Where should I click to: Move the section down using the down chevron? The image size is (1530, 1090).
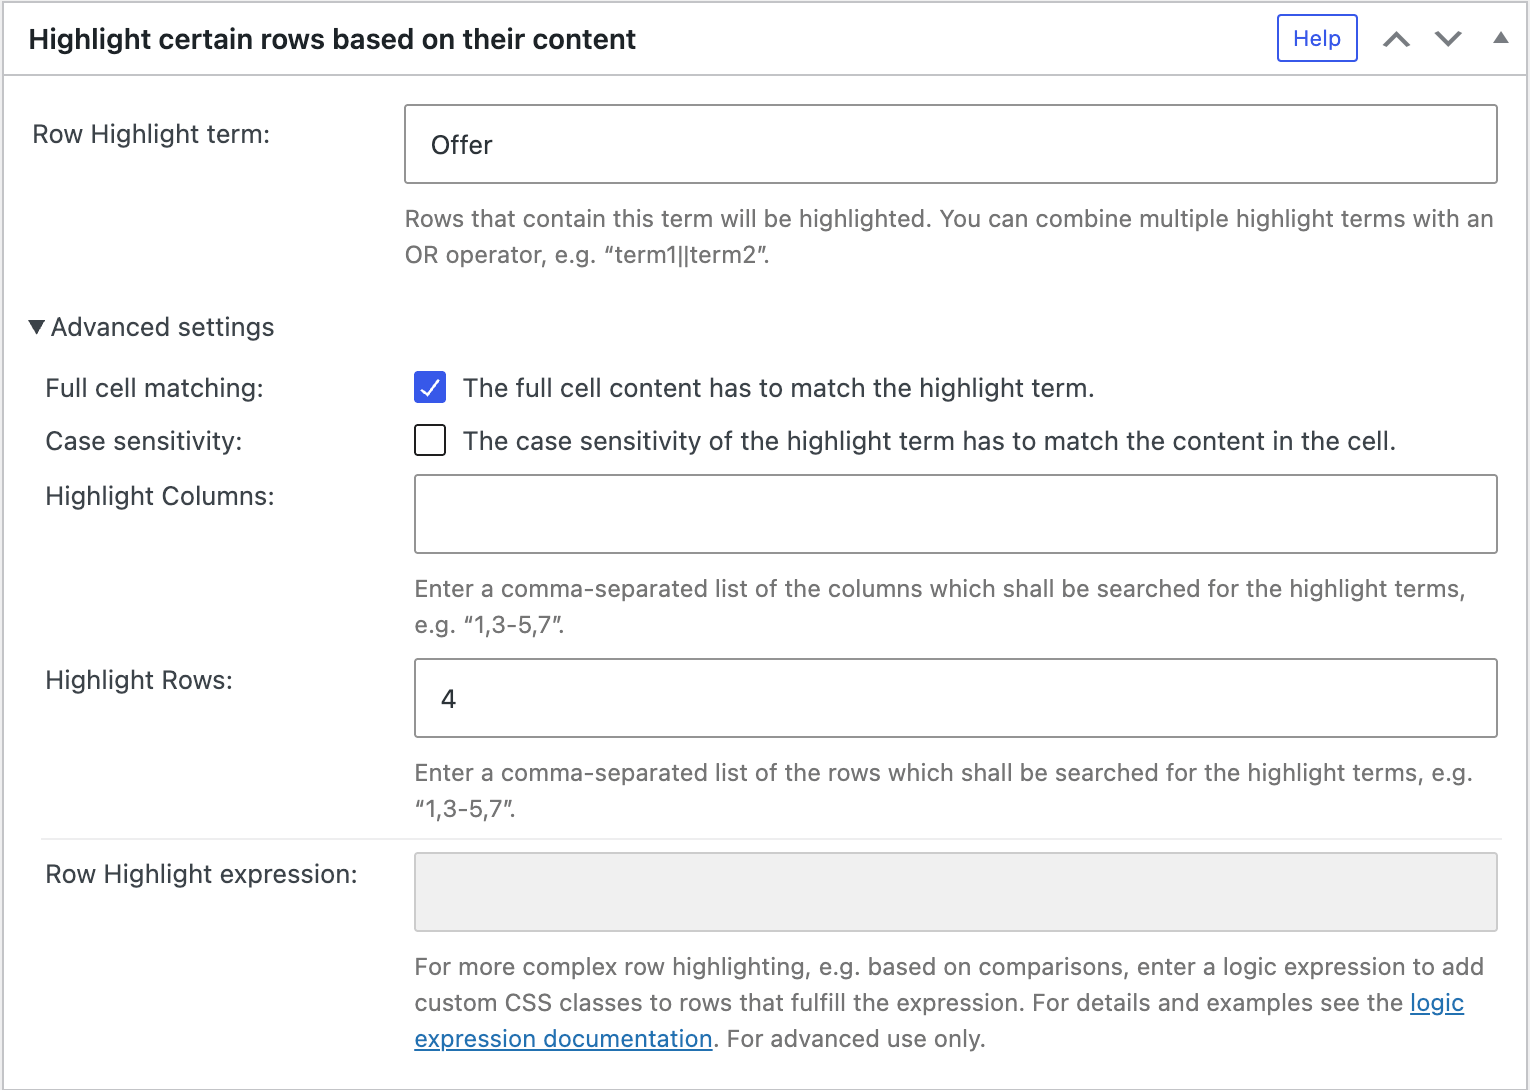pos(1447,38)
